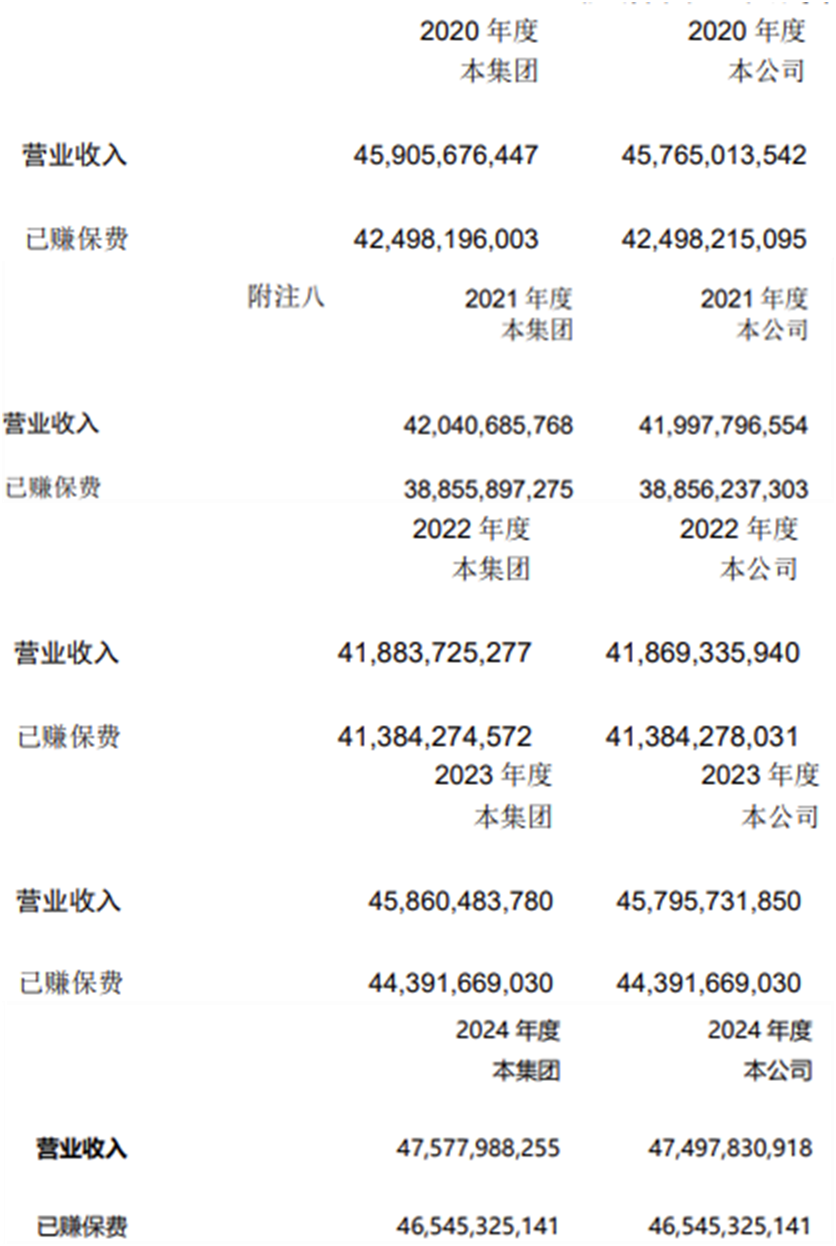This screenshot has width=836, height=1246.
Task: Select 2024 本公司 已赚保费 value 46,545,325,141
Action: tap(730, 1225)
